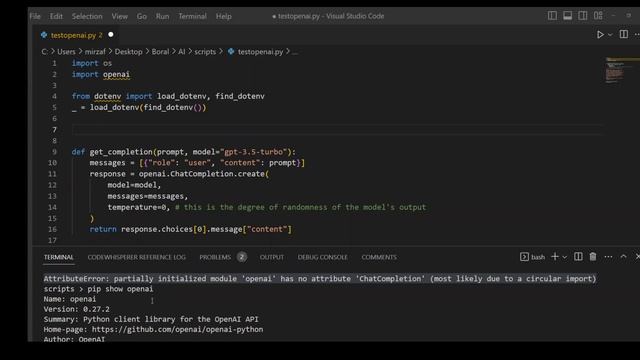The height and width of the screenshot is (360, 640).
Task: Open the Terminal menu
Action: click(192, 16)
